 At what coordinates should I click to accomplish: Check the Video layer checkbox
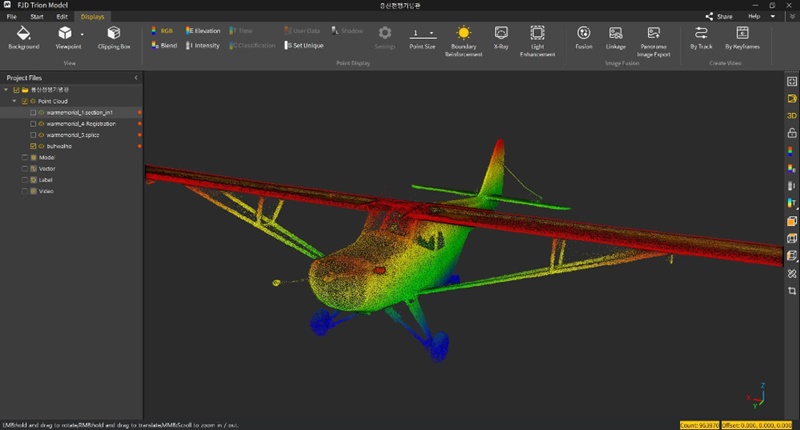(24, 191)
